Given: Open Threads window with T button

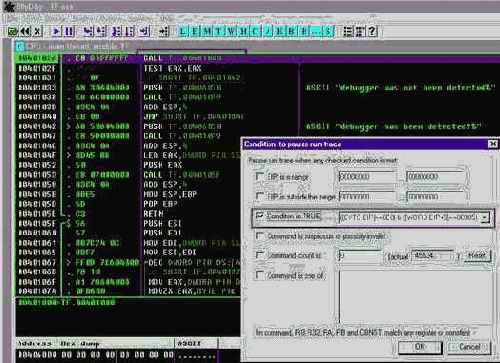Looking at the screenshot, I should tap(219, 32).
